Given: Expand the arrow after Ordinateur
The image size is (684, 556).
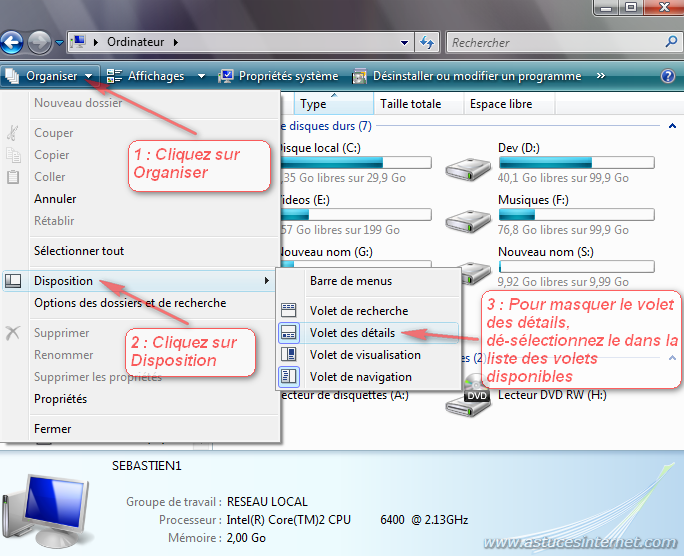Looking at the screenshot, I should (x=176, y=42).
